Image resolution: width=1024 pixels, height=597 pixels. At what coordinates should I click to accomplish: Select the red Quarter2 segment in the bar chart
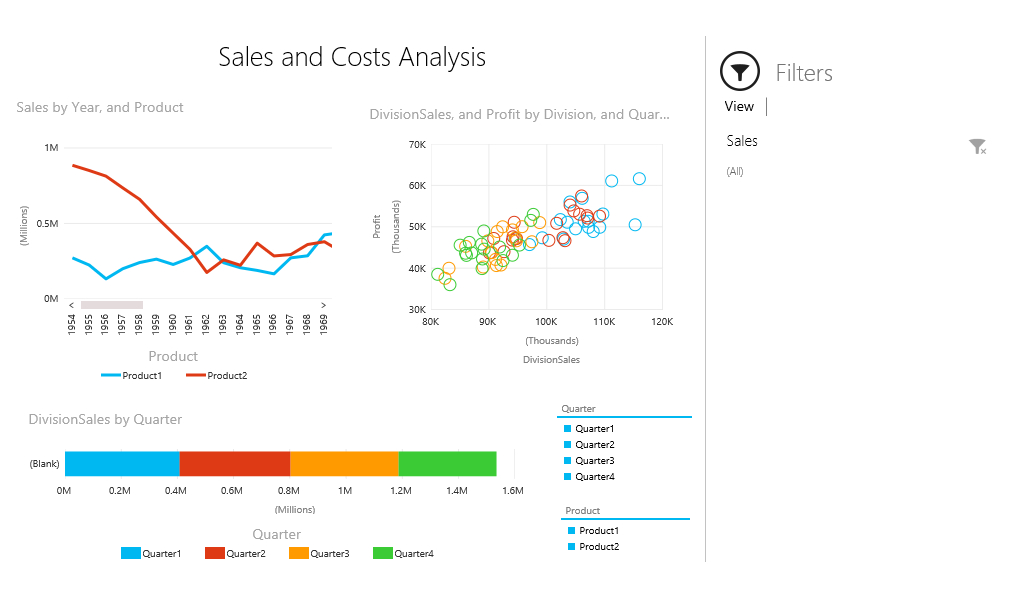click(x=235, y=464)
